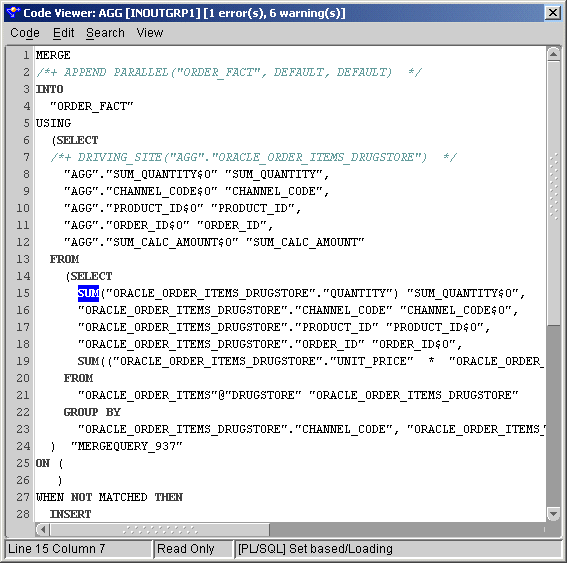This screenshot has width=568, height=563.
Task: Click the APPEND PARALLEL hint comment
Action: 229,72
